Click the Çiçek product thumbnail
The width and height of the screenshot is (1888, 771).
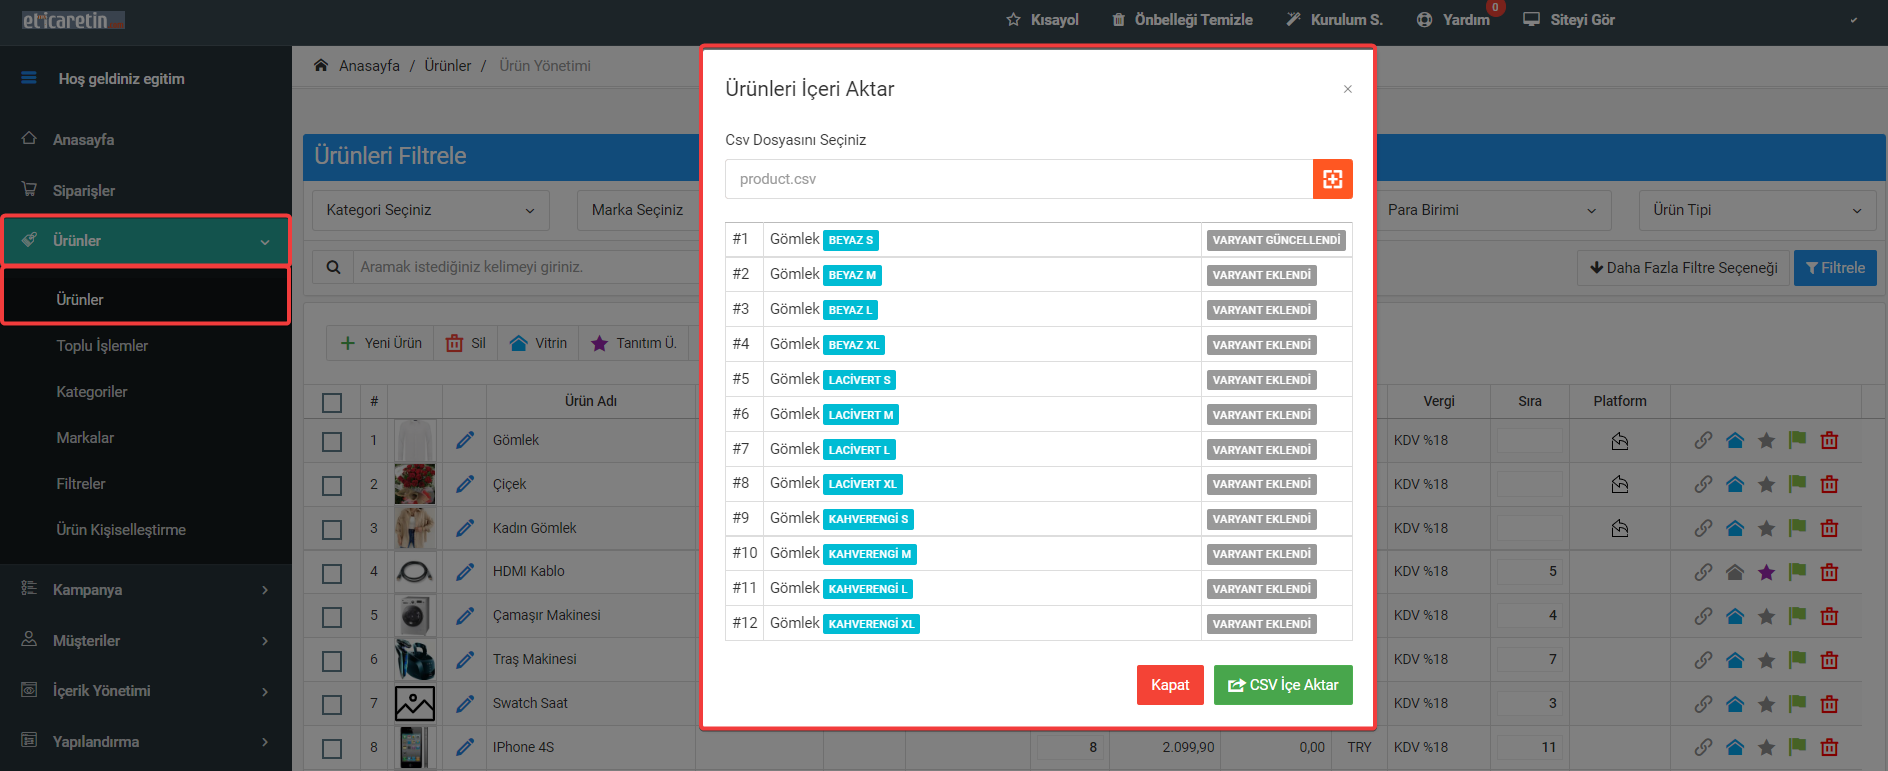pos(415,484)
